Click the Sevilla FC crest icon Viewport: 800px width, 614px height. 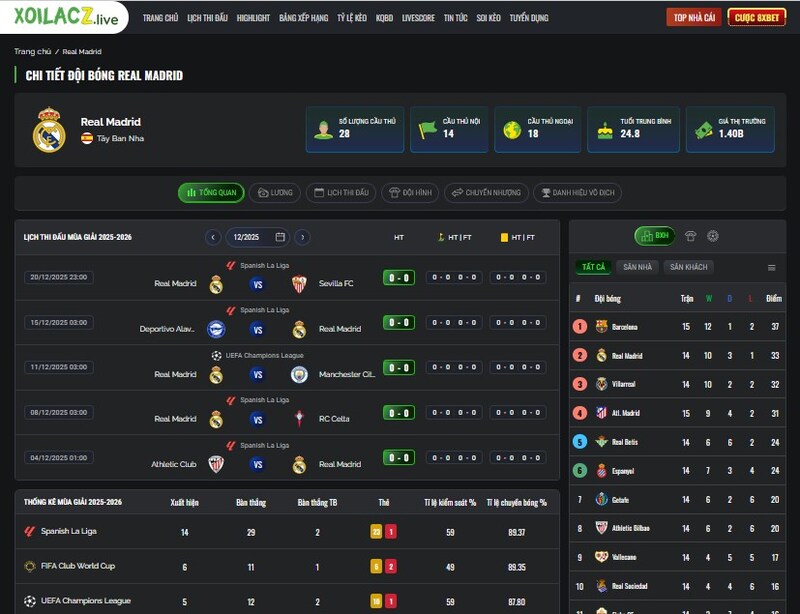299,284
